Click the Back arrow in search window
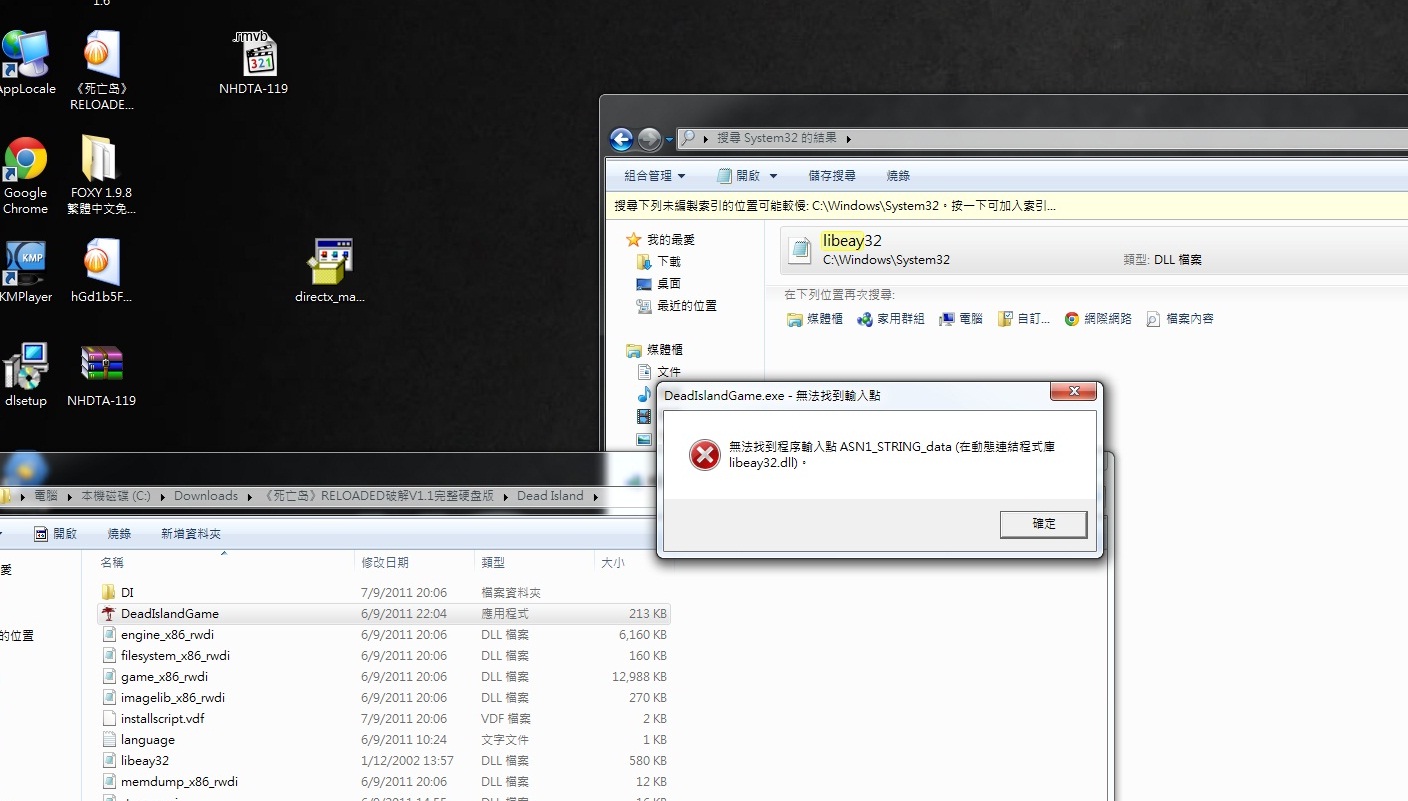 [621, 139]
